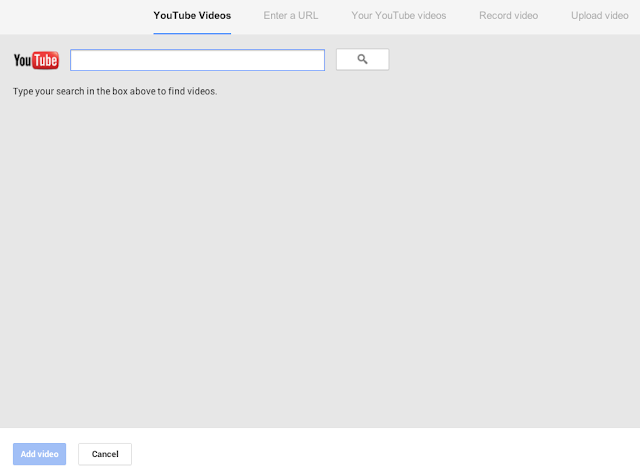This screenshot has height=474, width=640.
Task: Click the Add video button
Action: coord(40,454)
